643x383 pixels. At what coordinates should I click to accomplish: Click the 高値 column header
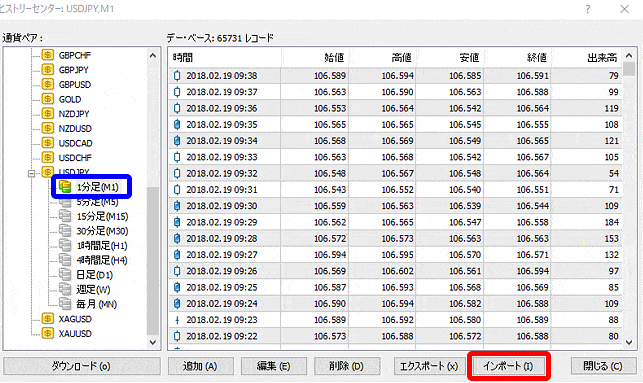[x=382, y=58]
